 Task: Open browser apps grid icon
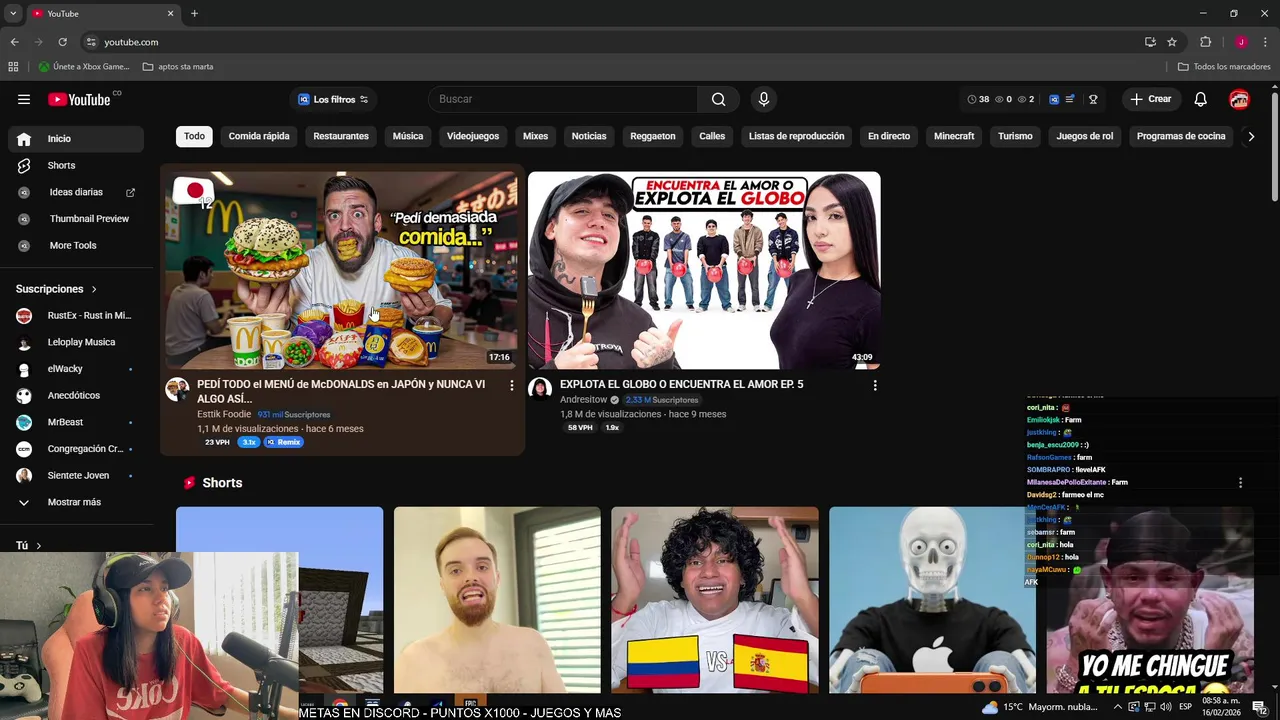(13, 67)
